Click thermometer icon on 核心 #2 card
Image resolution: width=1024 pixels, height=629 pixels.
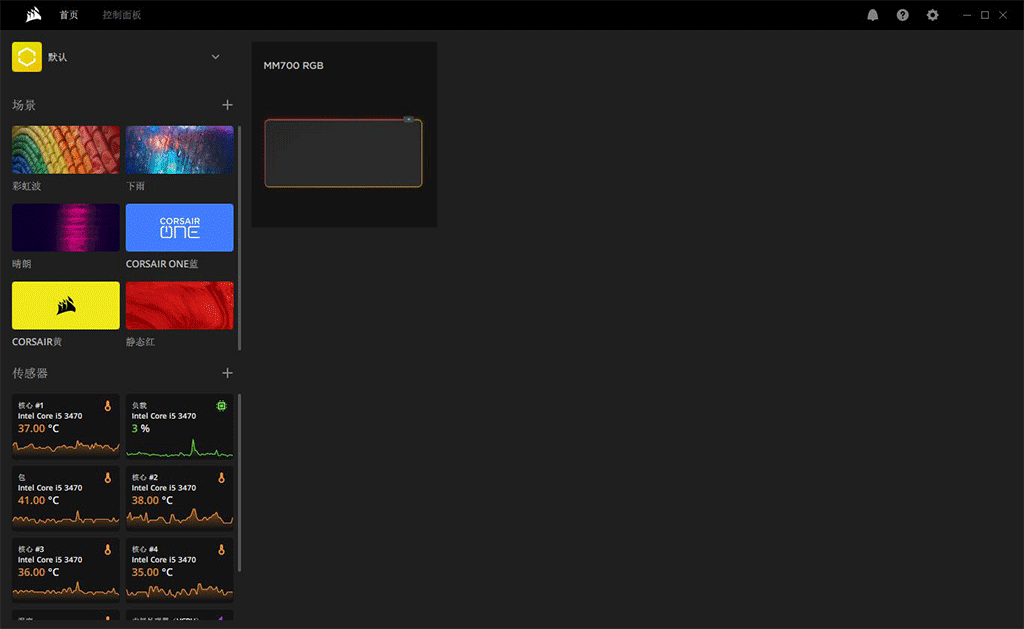pyautogui.click(x=221, y=478)
